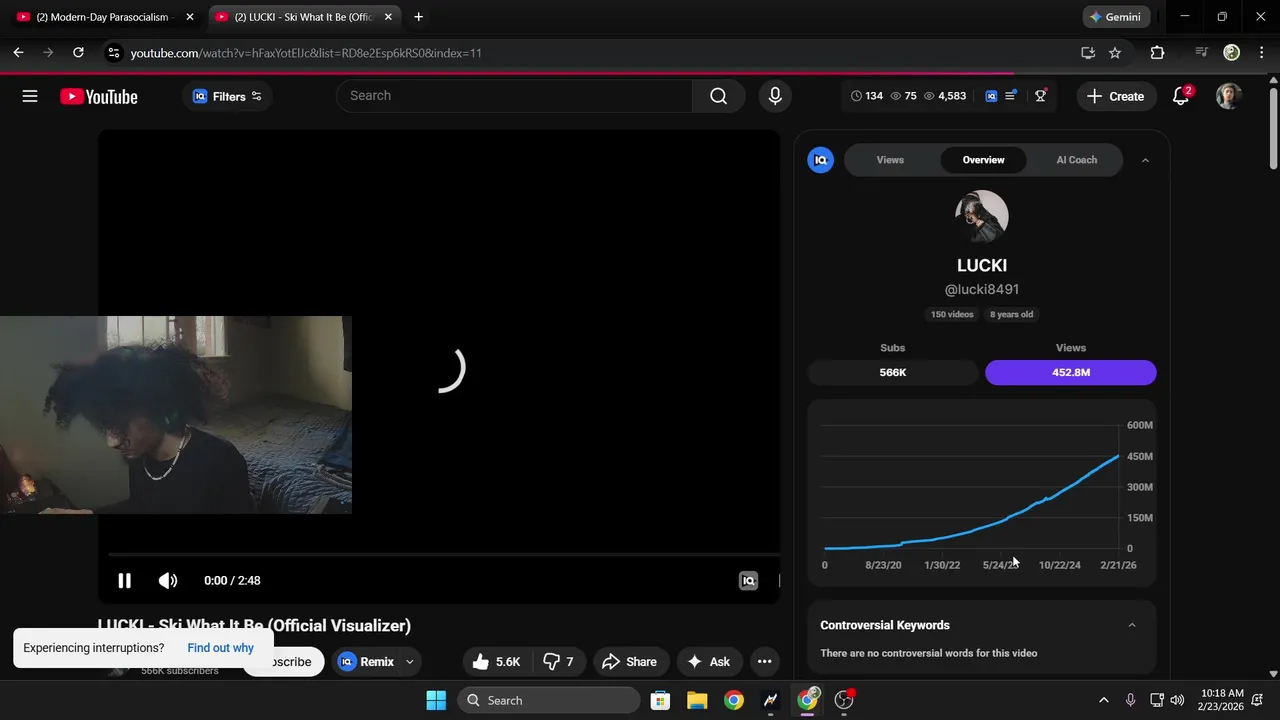Click the Remix button
The image size is (1280, 720).
pos(366,662)
